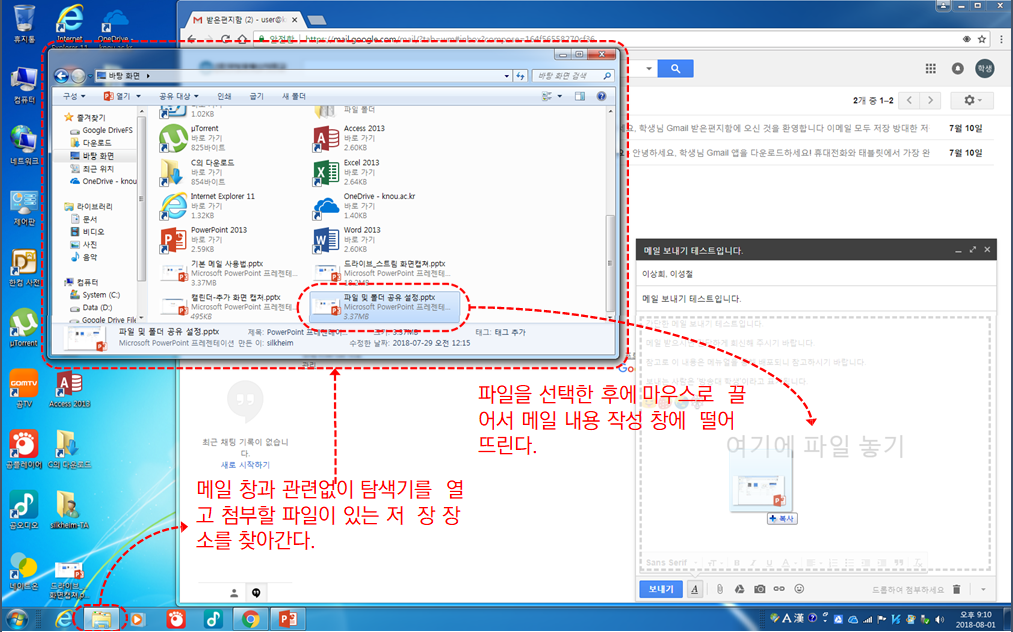Click the File Explorer taskbar icon
This screenshot has height=632, width=1013.
tap(101, 619)
